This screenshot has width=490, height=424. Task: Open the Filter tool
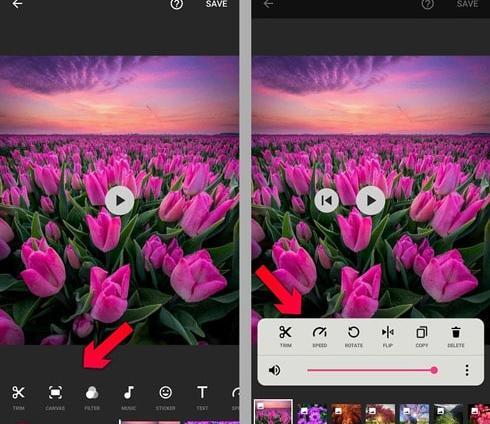92,397
